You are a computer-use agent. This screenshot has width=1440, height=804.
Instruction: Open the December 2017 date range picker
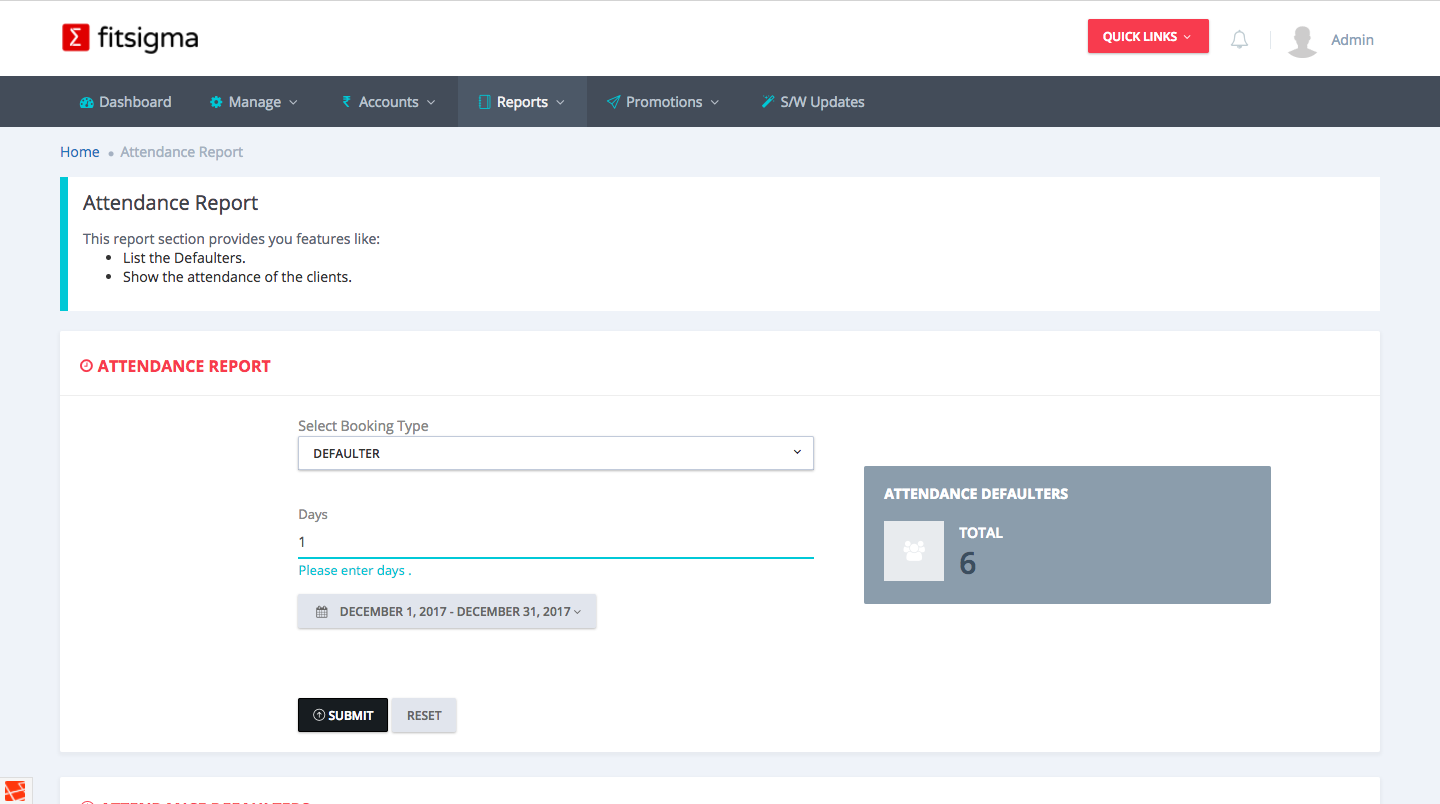pyautogui.click(x=447, y=611)
